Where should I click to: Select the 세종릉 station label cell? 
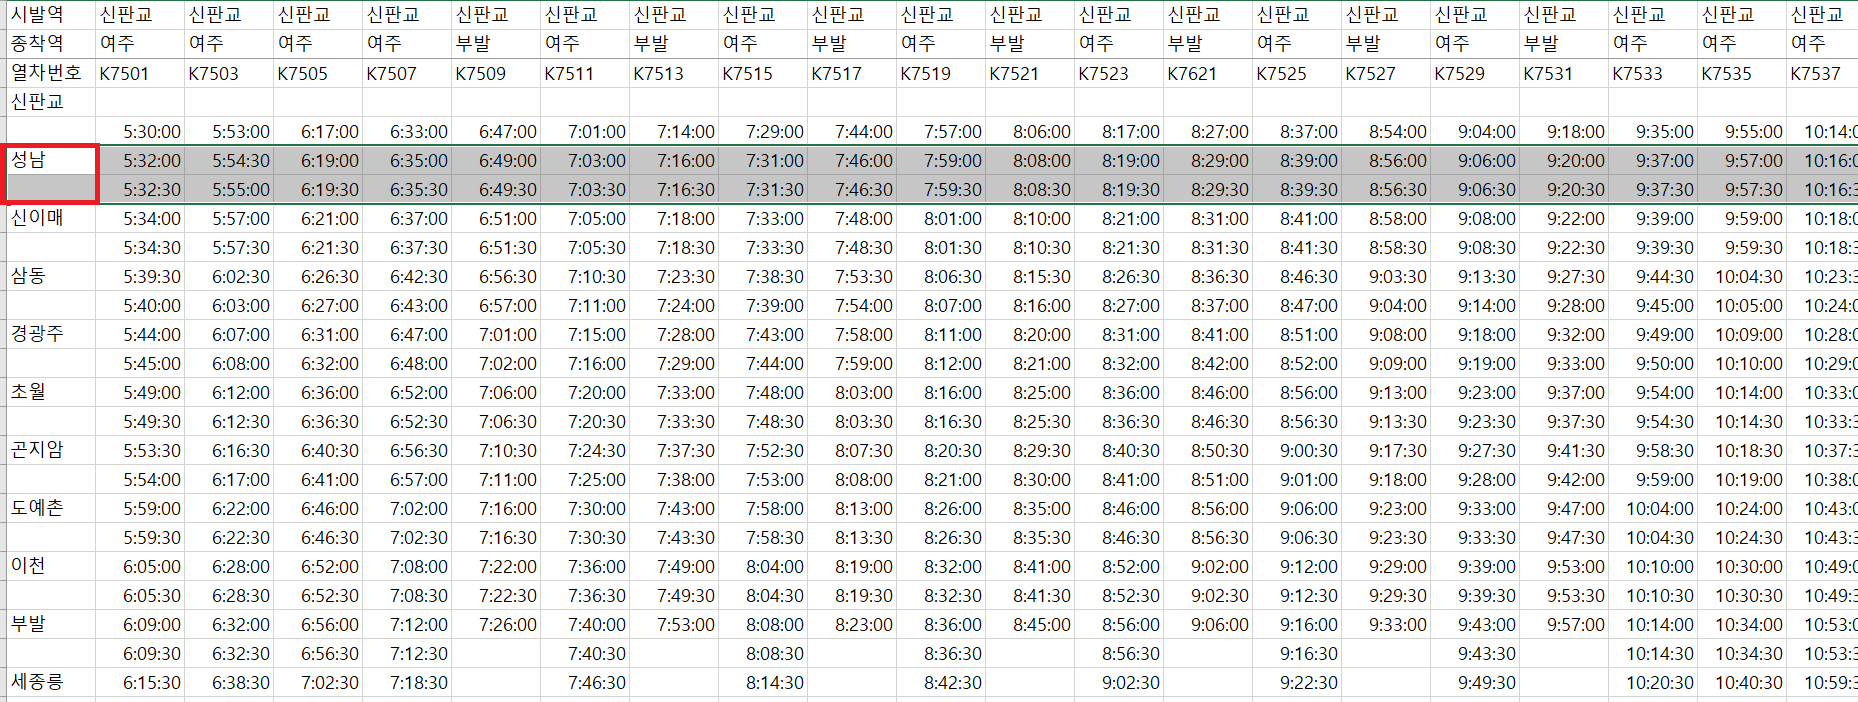point(51,682)
